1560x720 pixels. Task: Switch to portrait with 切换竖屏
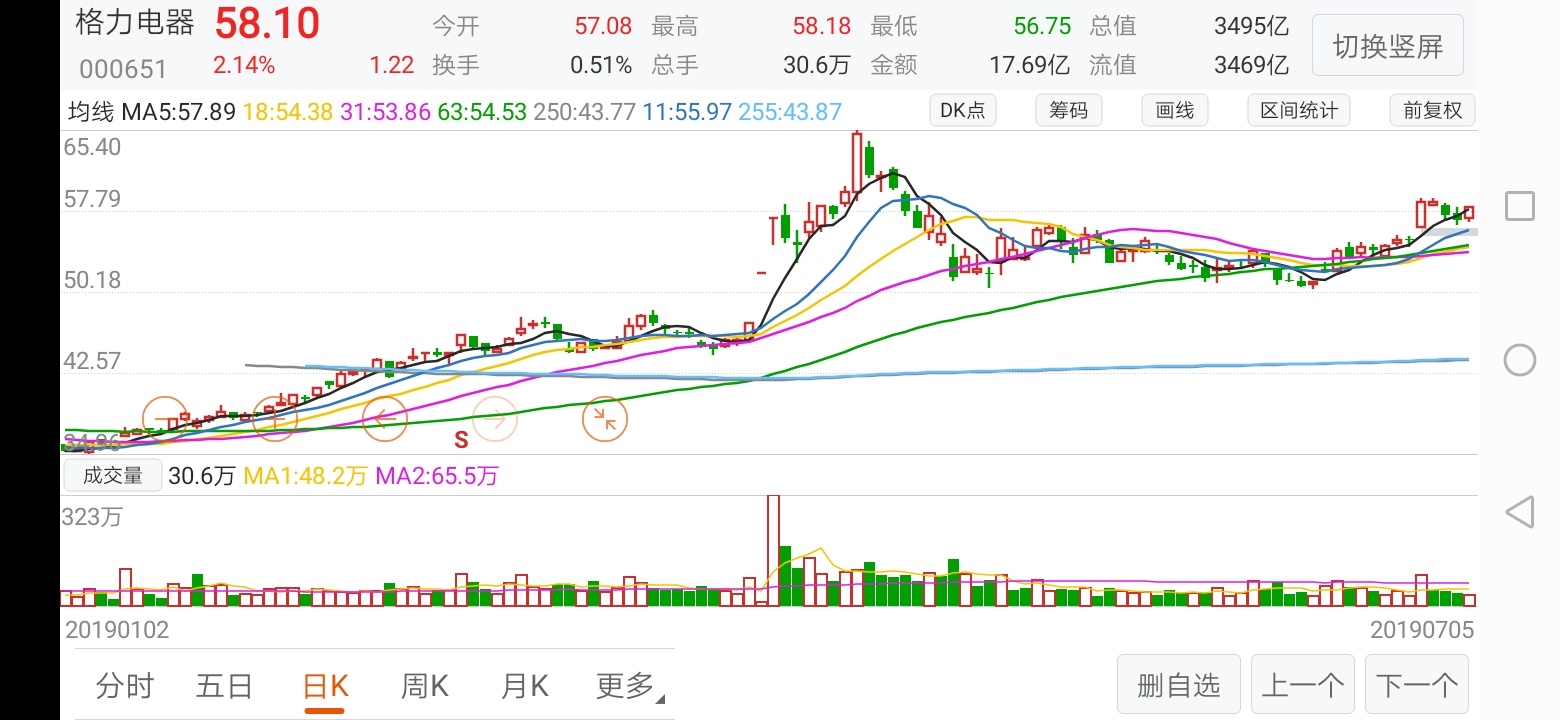click(1388, 46)
